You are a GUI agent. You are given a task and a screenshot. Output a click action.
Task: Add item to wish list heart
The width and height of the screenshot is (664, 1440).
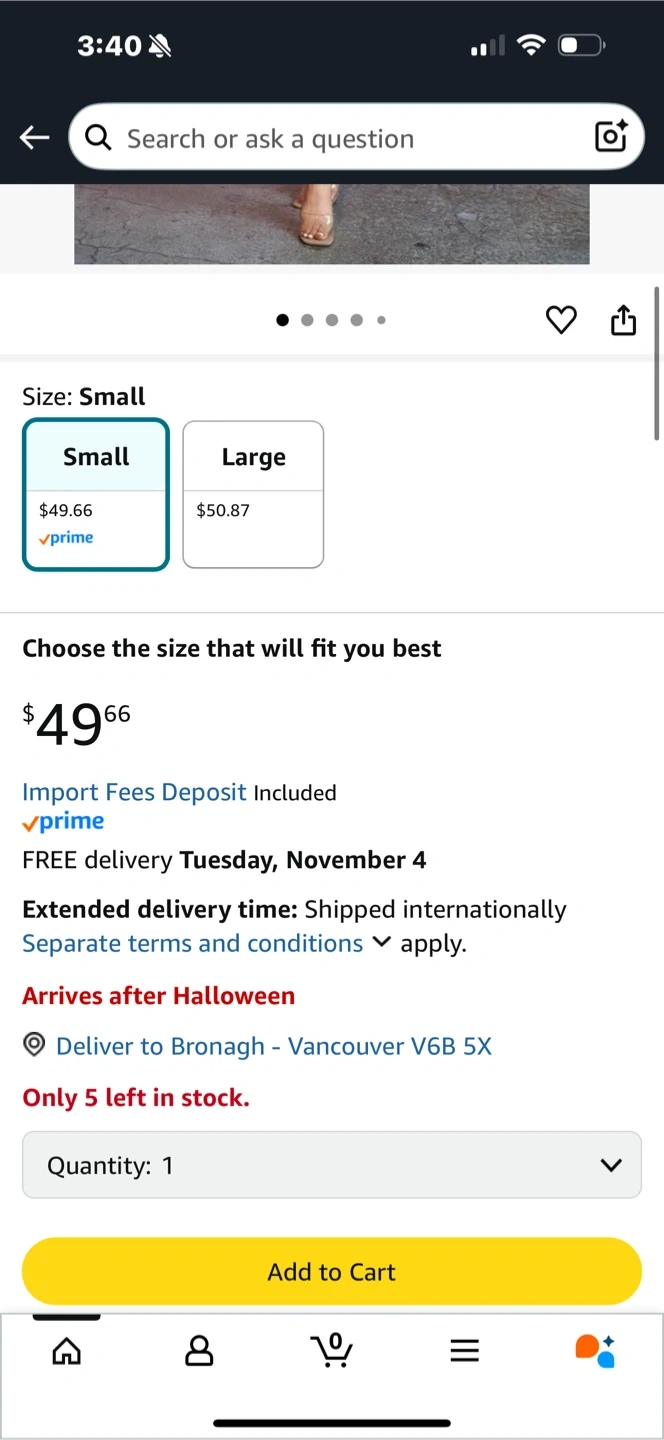coord(561,320)
